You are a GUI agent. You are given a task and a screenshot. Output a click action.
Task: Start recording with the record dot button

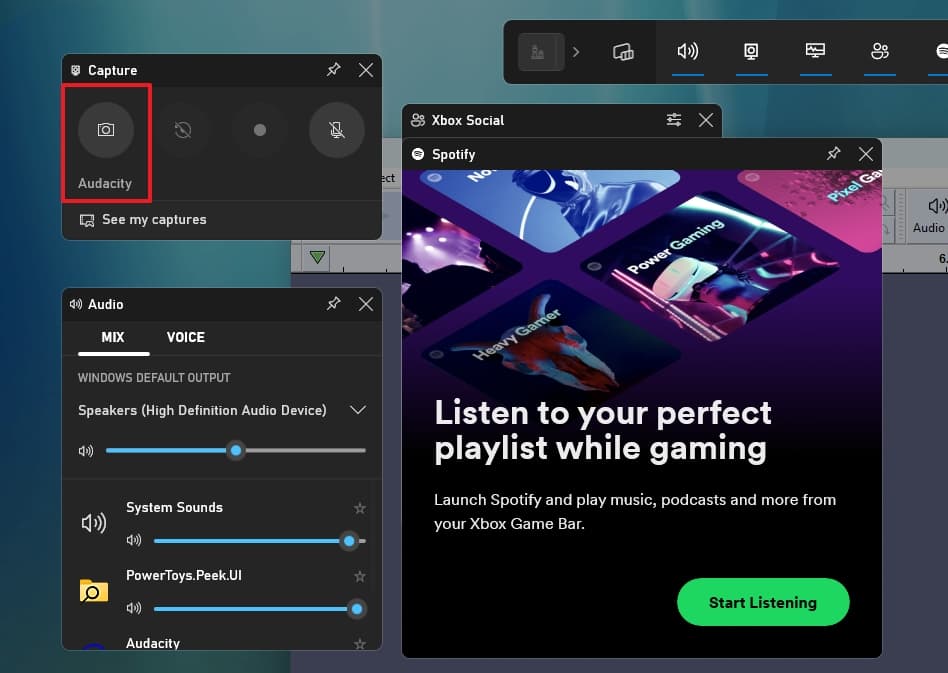click(x=260, y=130)
